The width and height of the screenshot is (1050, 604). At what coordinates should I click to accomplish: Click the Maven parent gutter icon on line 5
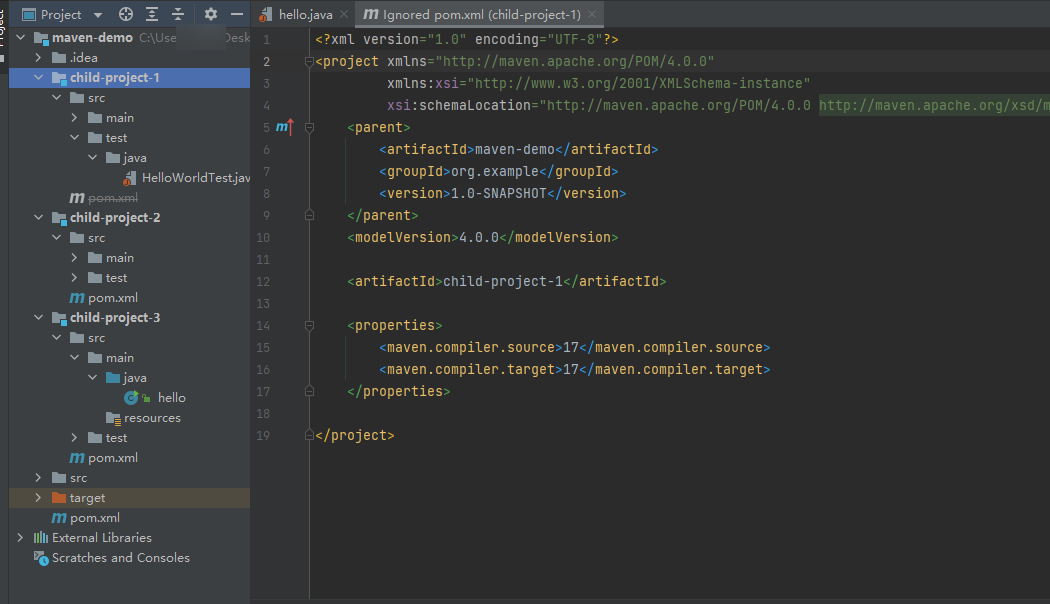pyautogui.click(x=285, y=127)
